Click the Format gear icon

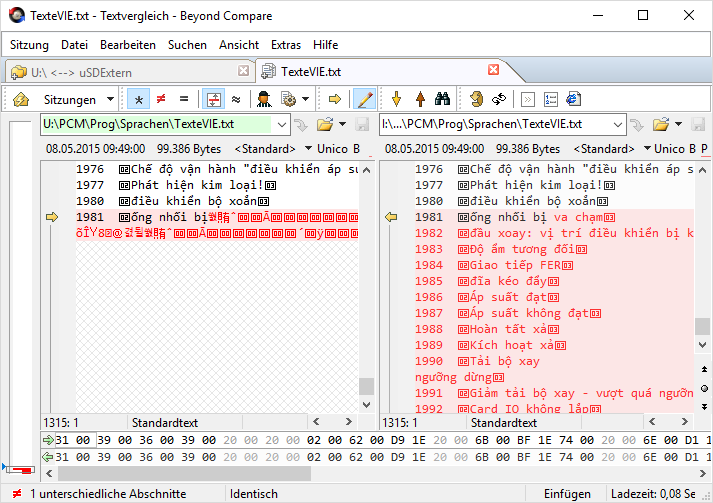pyautogui.click(x=288, y=99)
